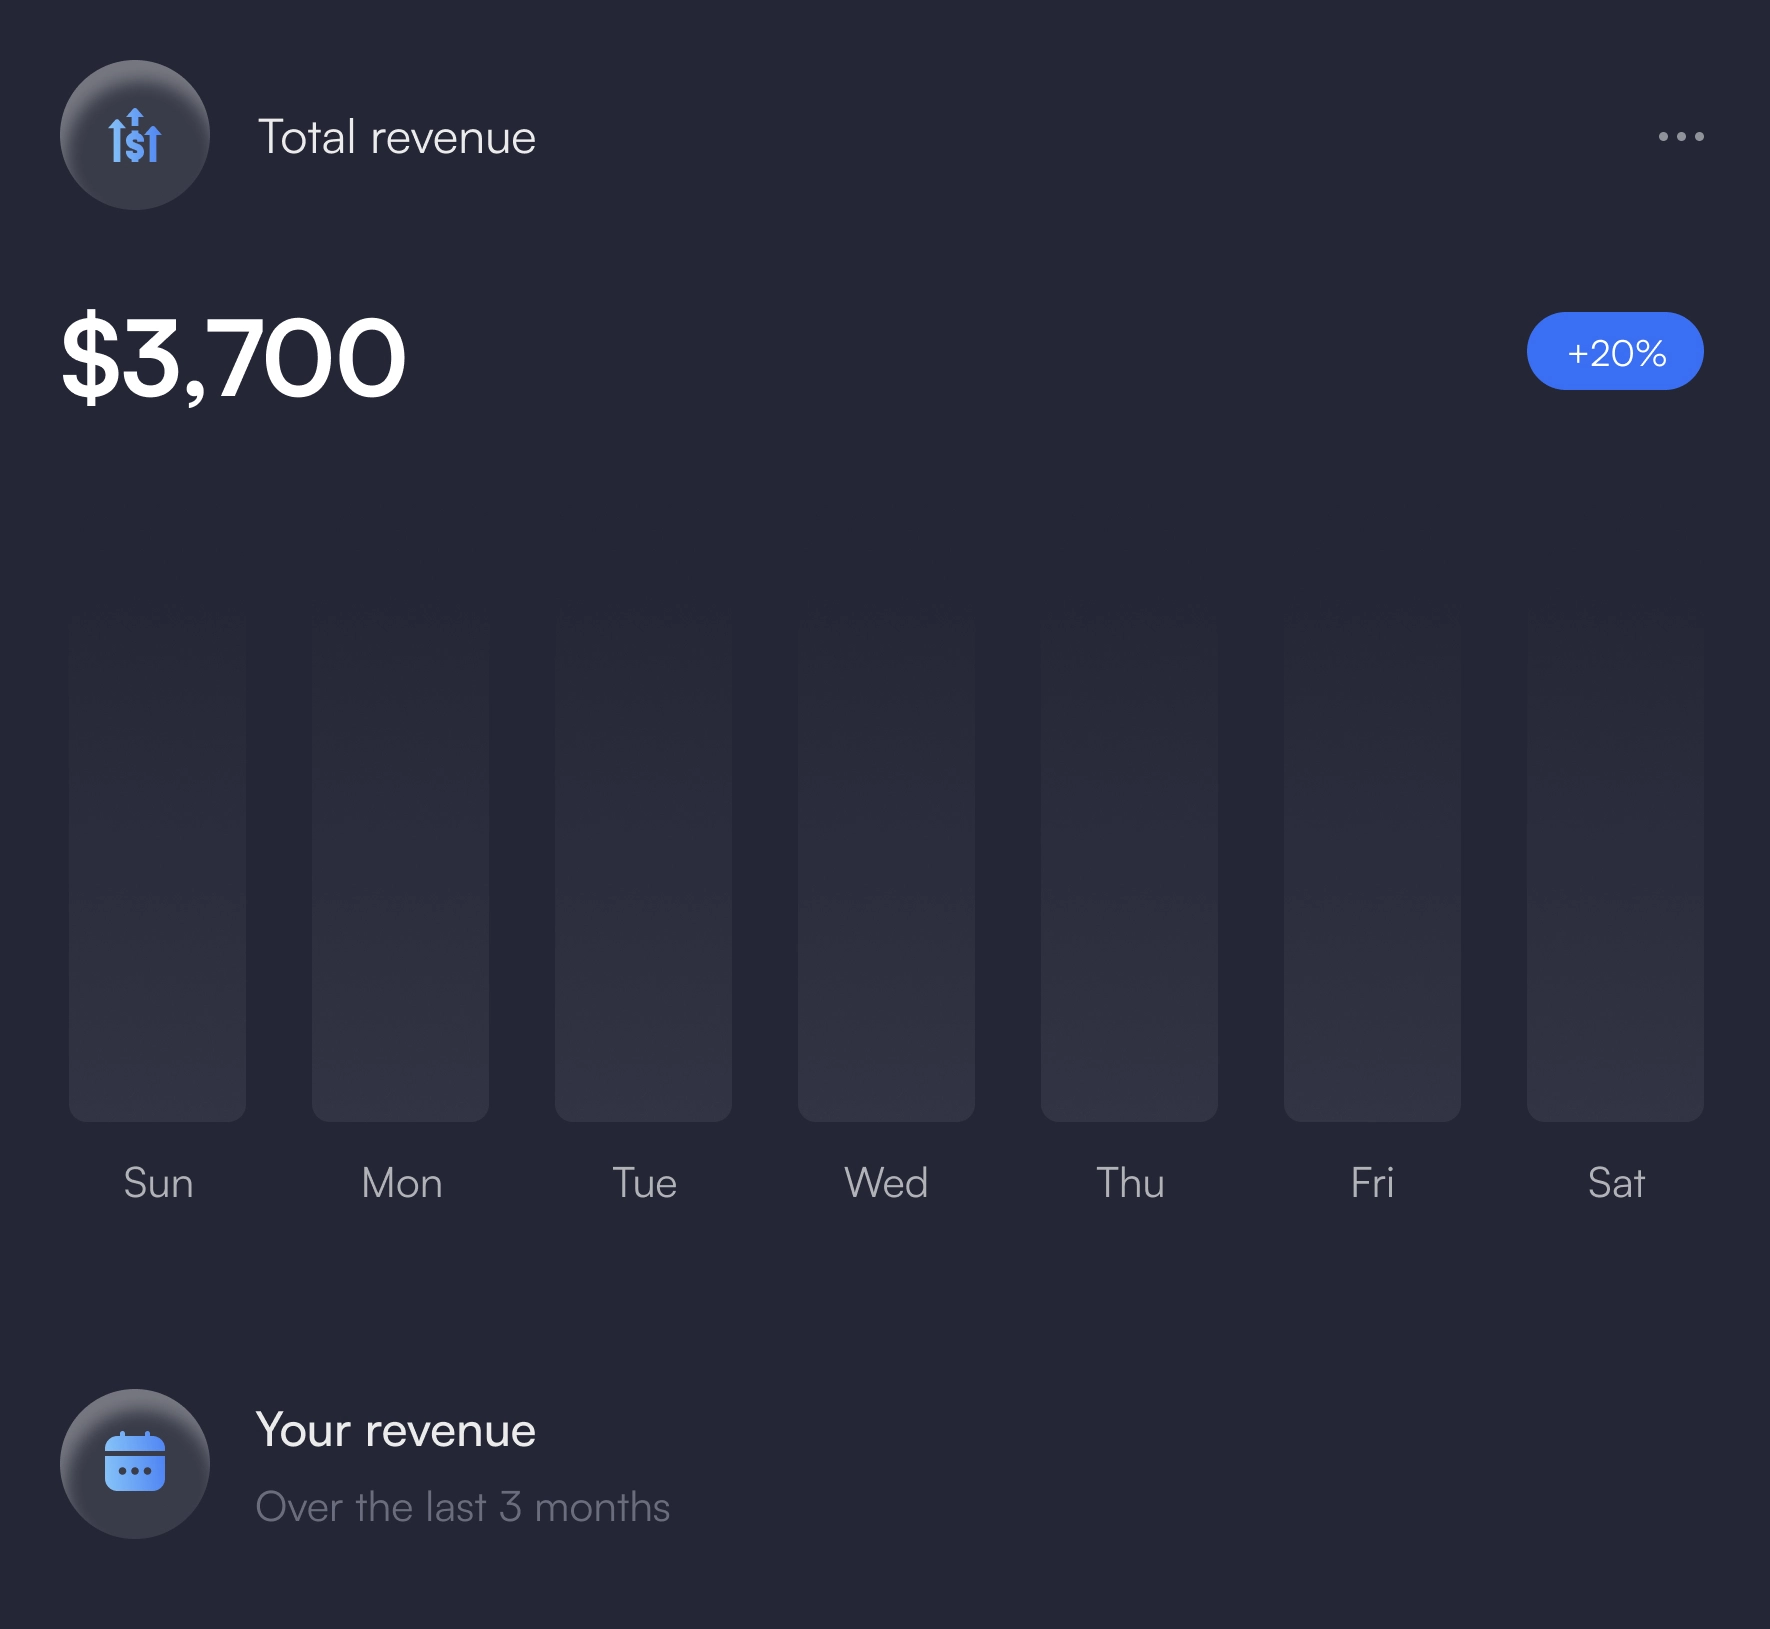Click the Total revenue heading
This screenshot has width=1770, height=1629.
[x=397, y=136]
